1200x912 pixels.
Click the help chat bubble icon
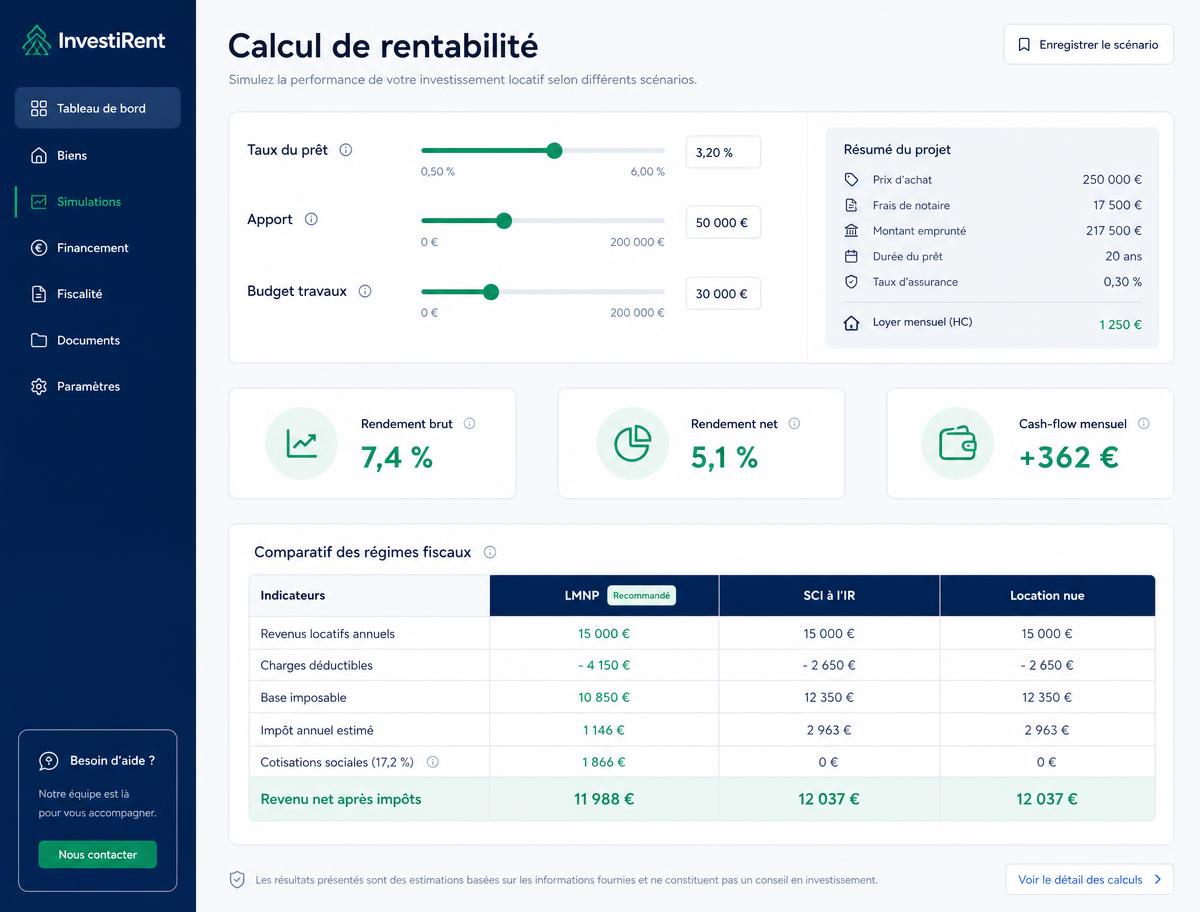pos(48,761)
